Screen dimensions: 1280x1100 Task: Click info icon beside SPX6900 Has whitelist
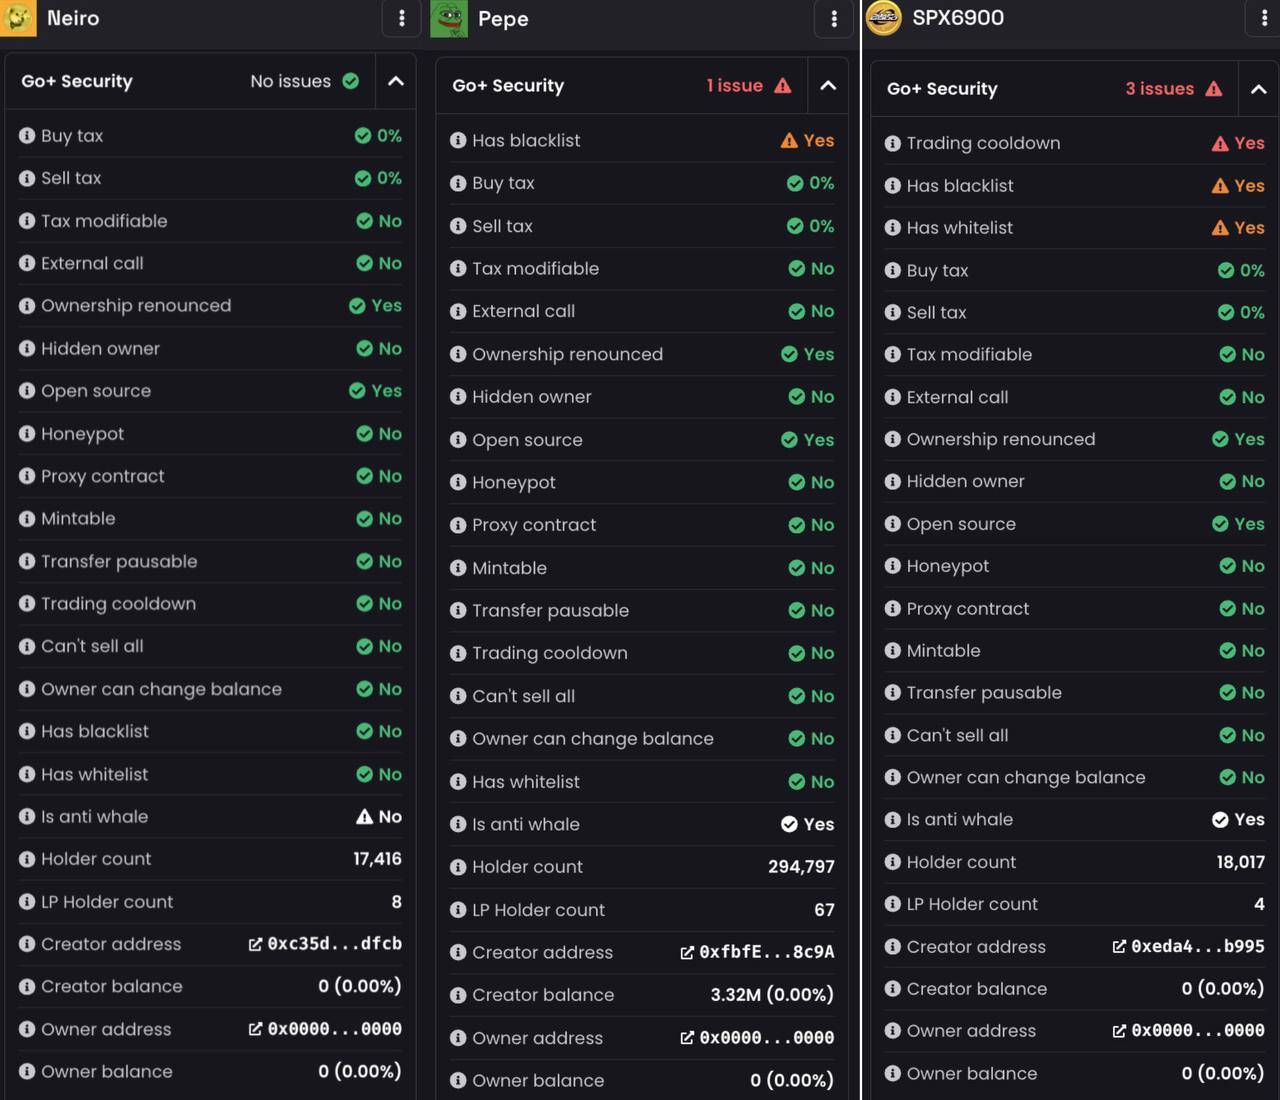893,228
